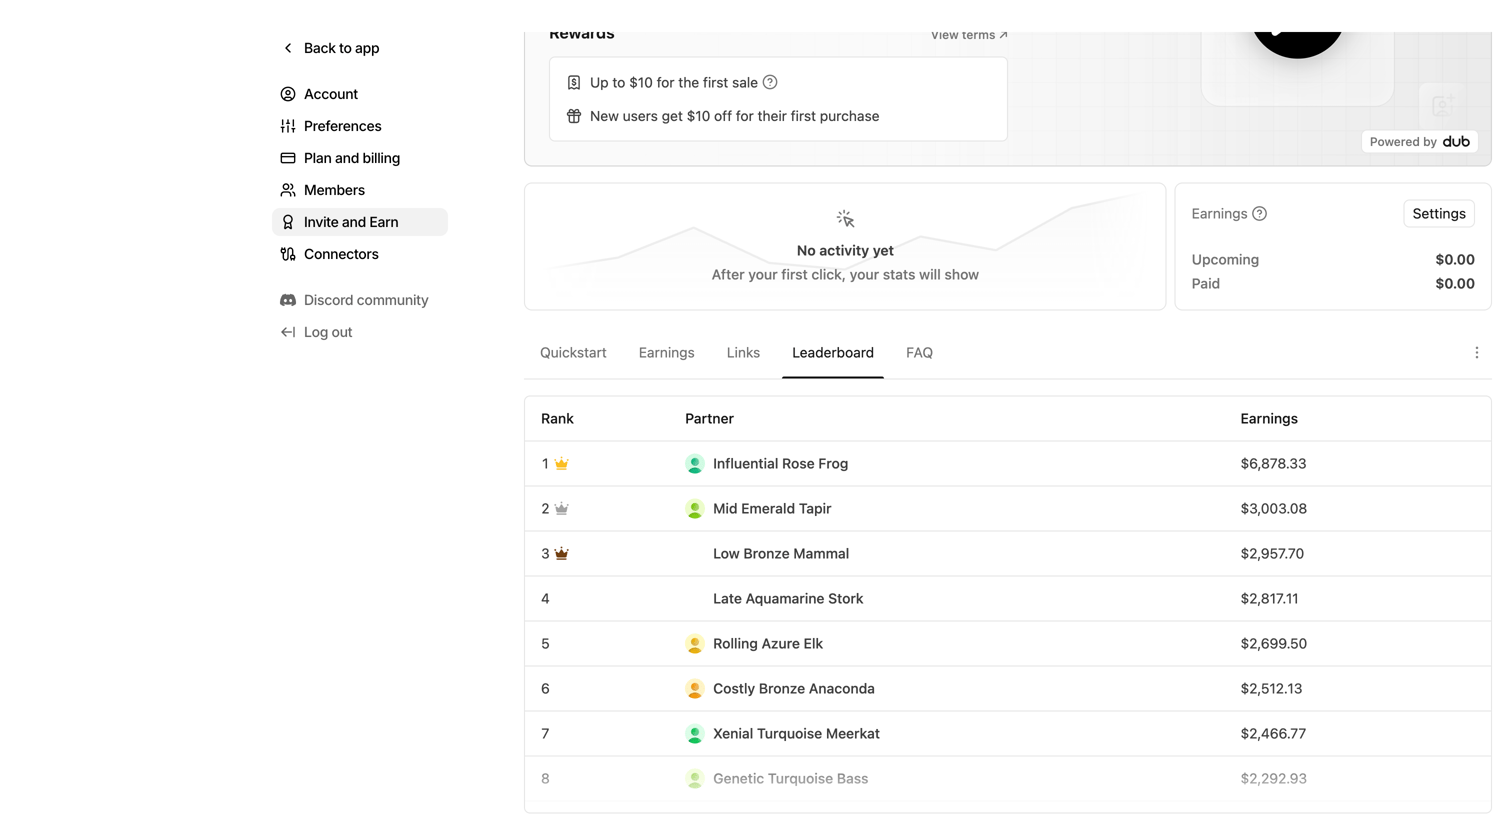
Task: Open the View terms link
Action: click(x=969, y=35)
